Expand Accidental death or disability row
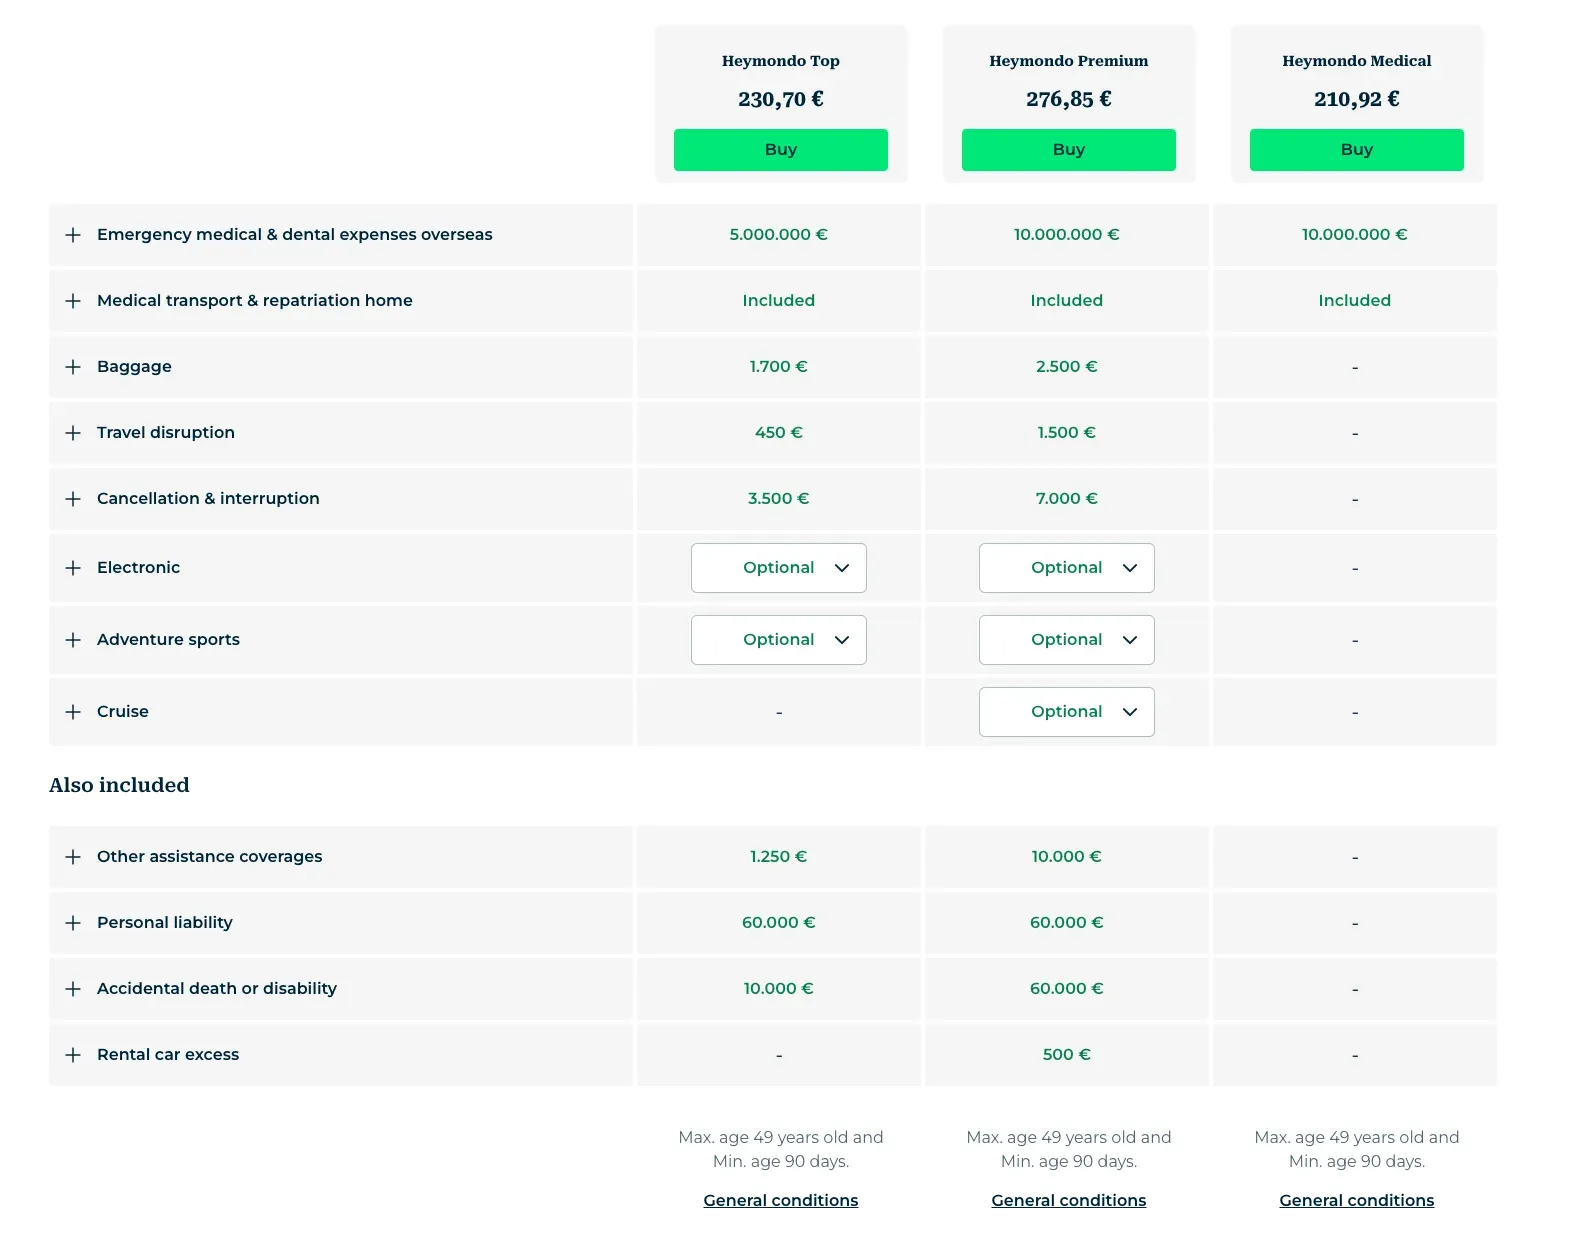Viewport: 1574px width, 1244px height. pos(73,989)
